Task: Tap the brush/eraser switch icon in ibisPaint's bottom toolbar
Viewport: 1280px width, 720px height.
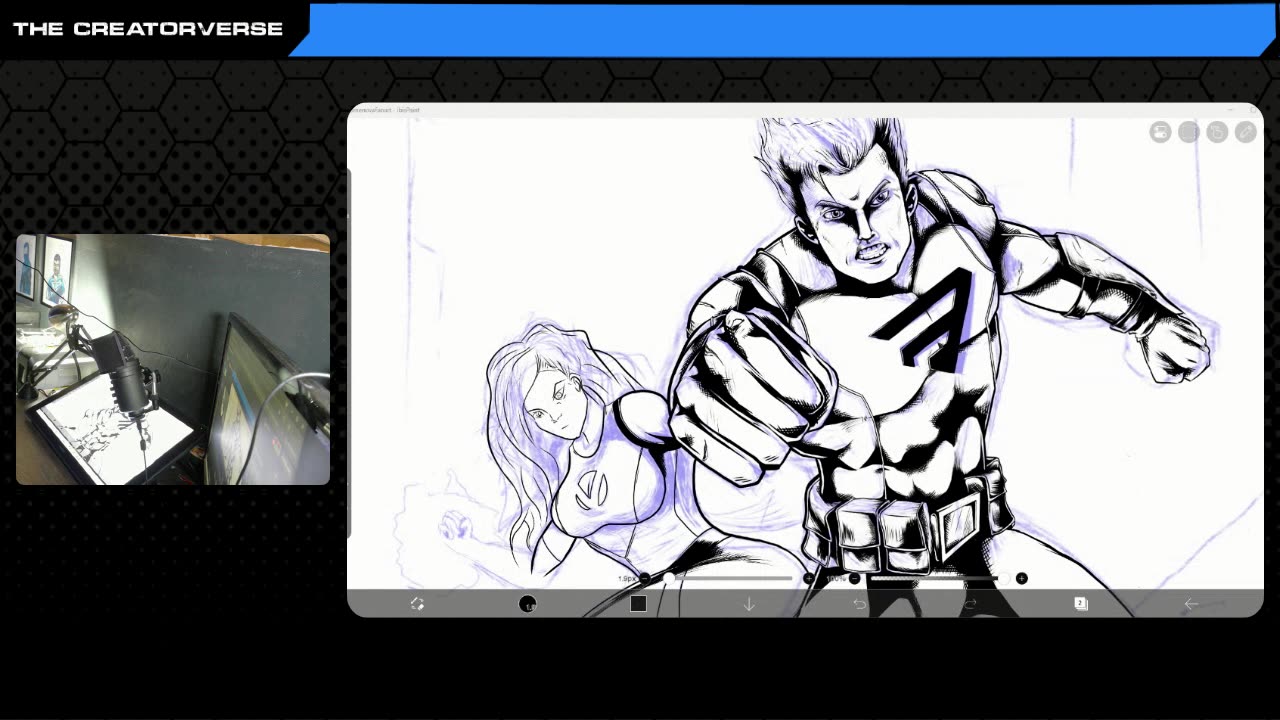Action: tap(418, 604)
